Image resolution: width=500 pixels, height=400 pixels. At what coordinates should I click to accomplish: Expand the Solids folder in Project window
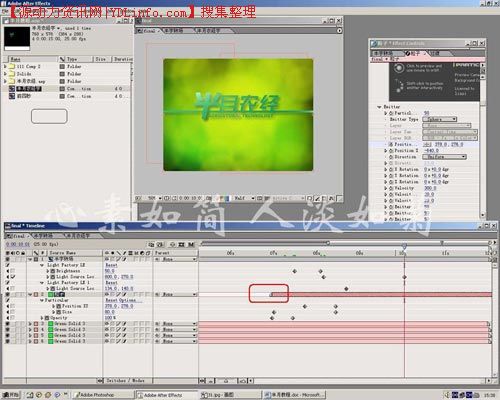[x=5, y=74]
